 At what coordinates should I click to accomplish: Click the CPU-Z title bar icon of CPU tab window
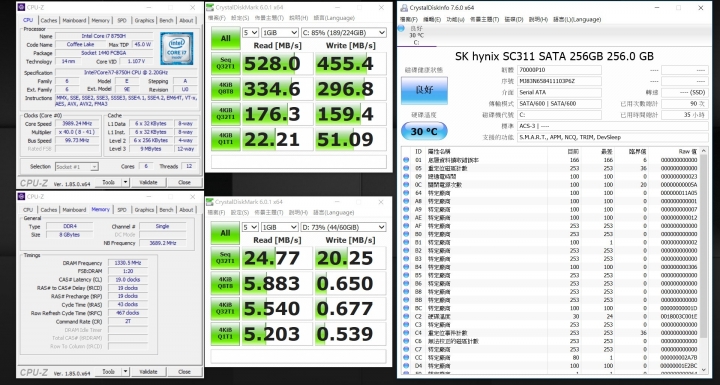pyautogui.click(x=21, y=7)
